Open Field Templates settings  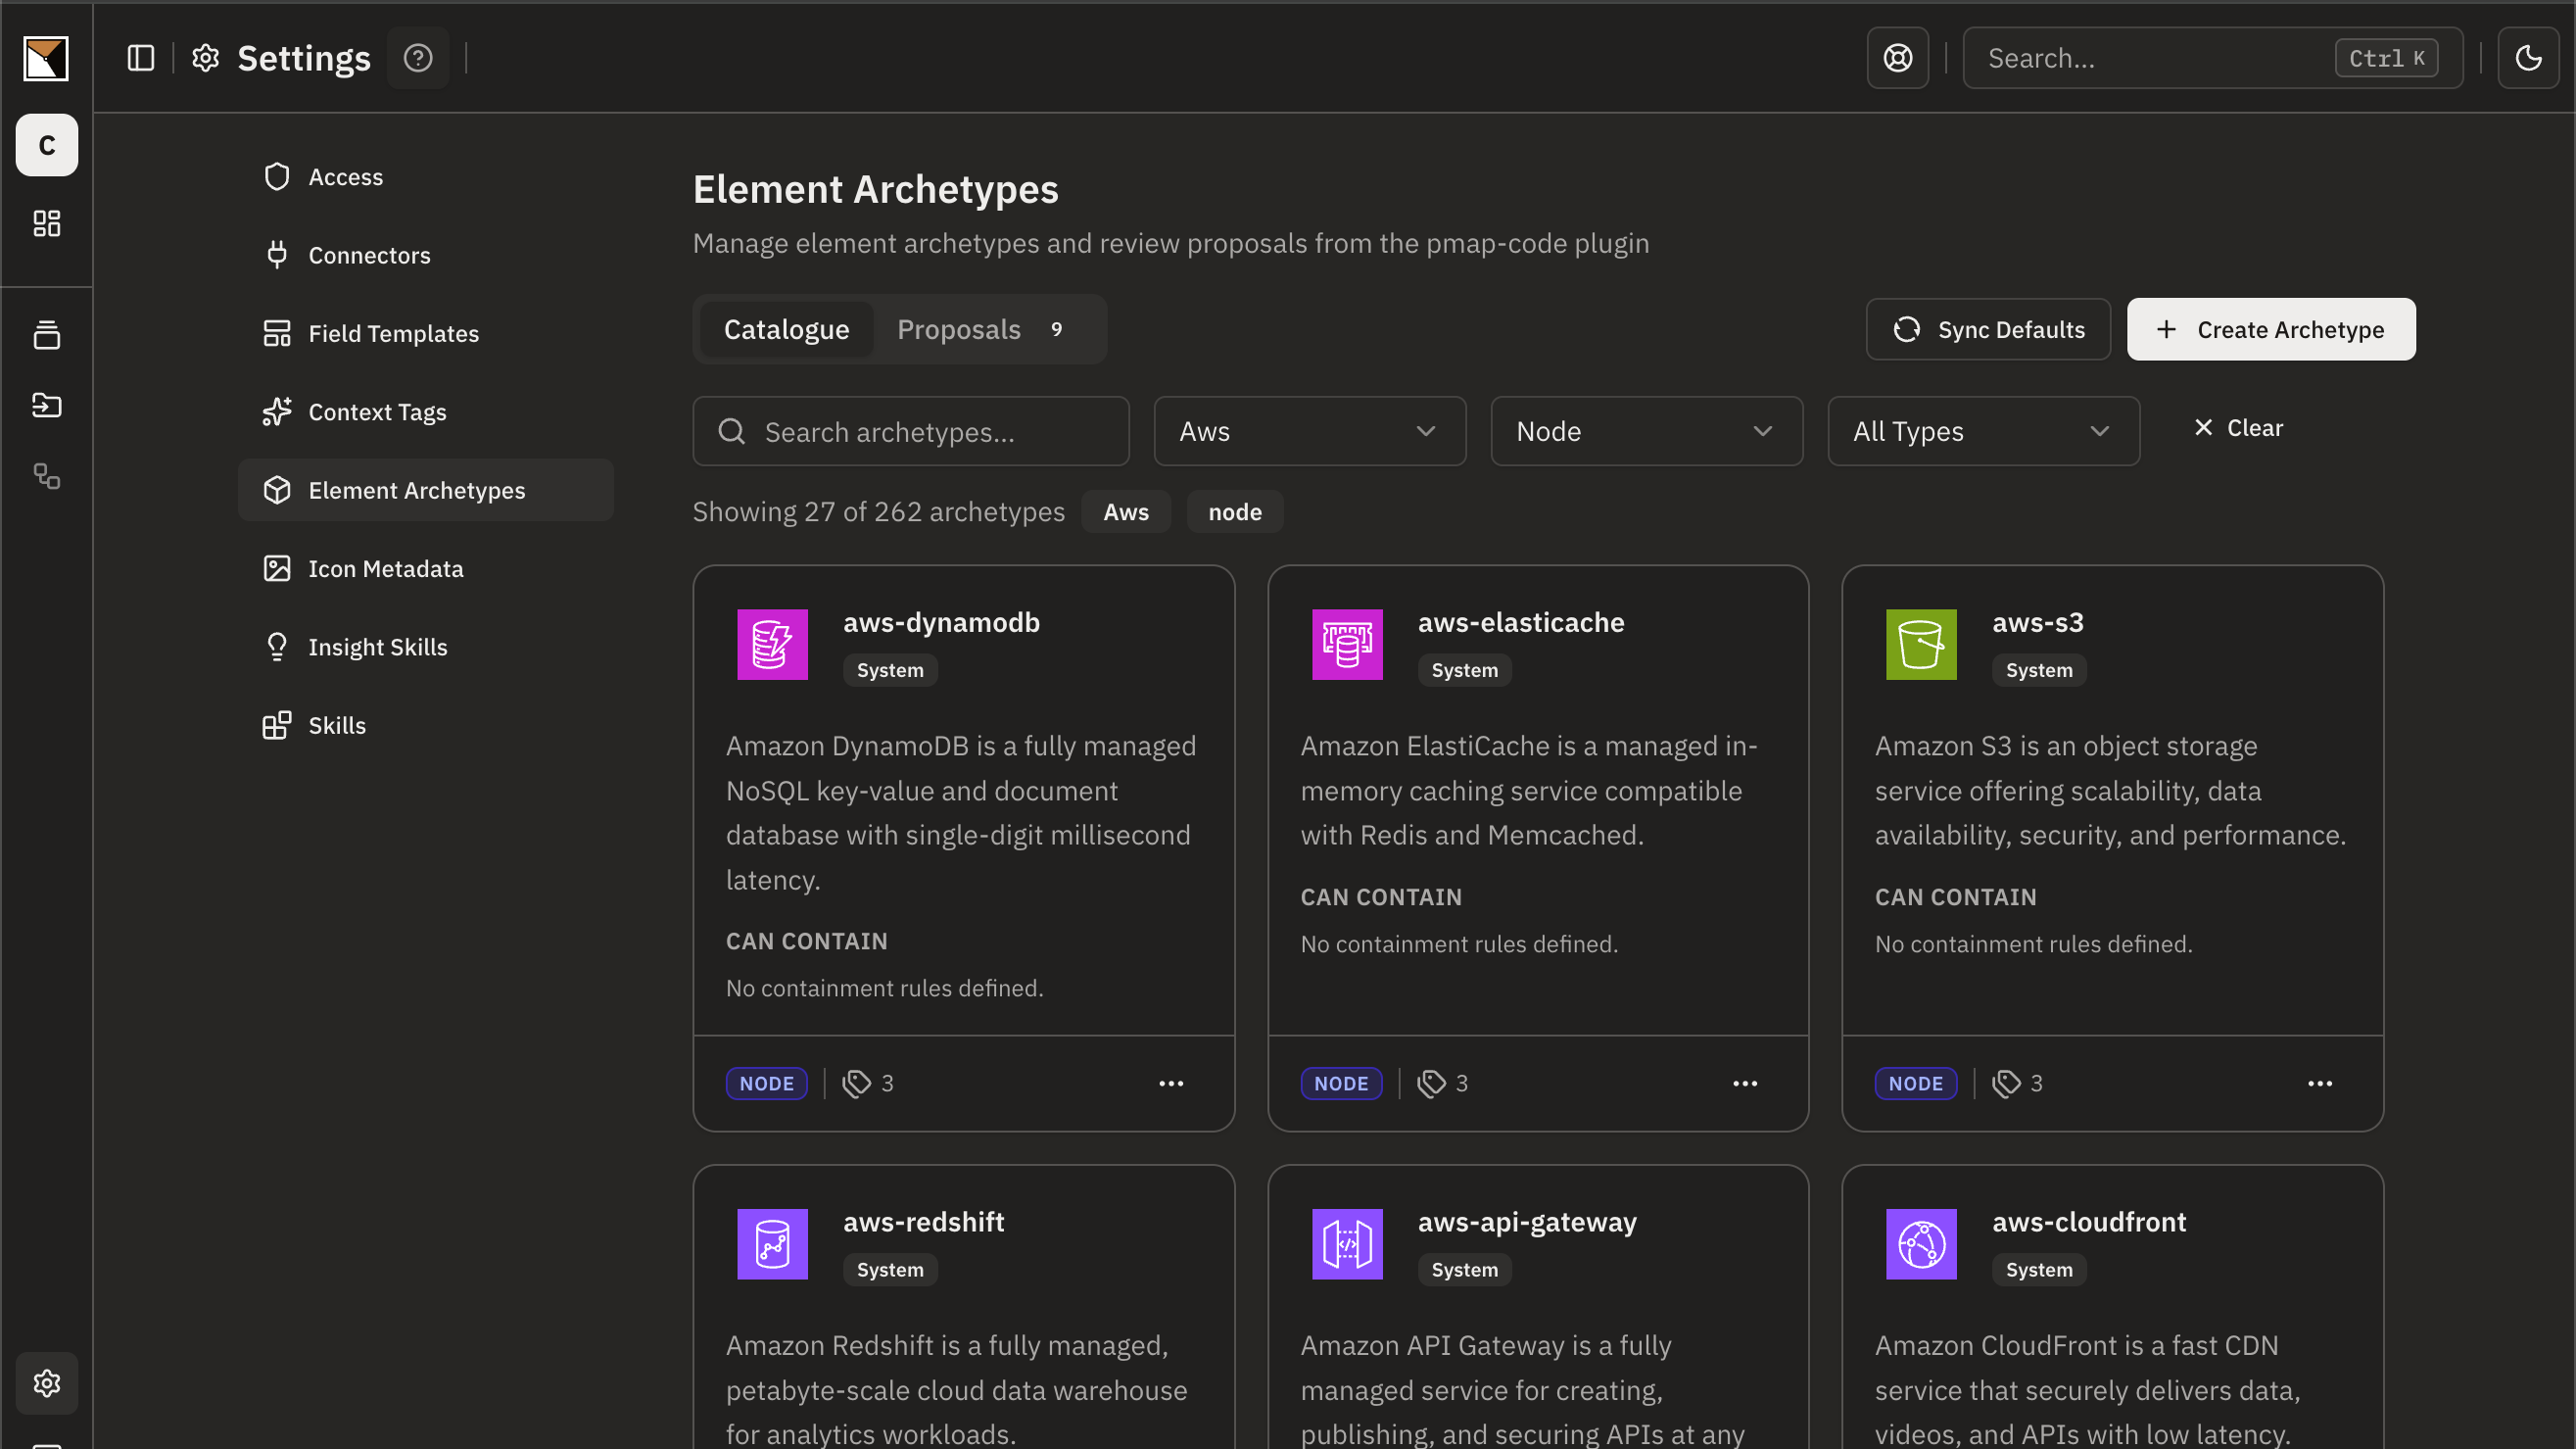tap(425, 333)
